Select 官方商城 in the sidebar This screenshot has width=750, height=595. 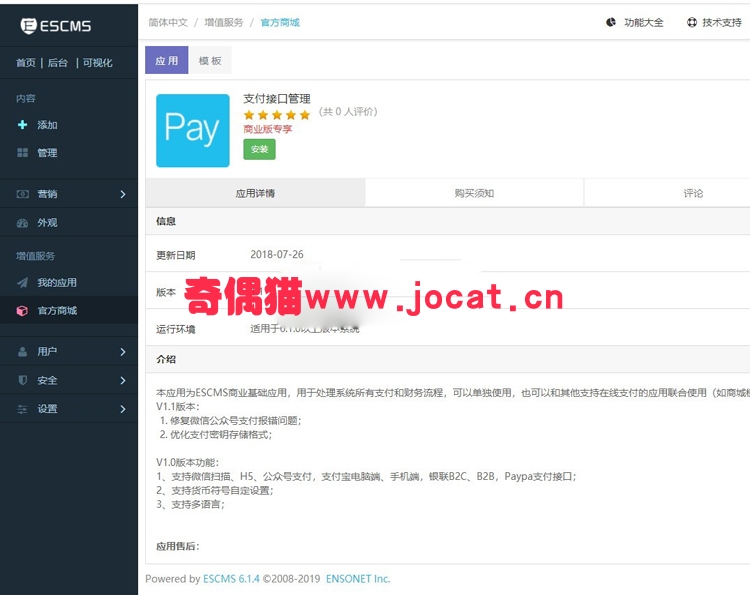pyautogui.click(x=57, y=310)
